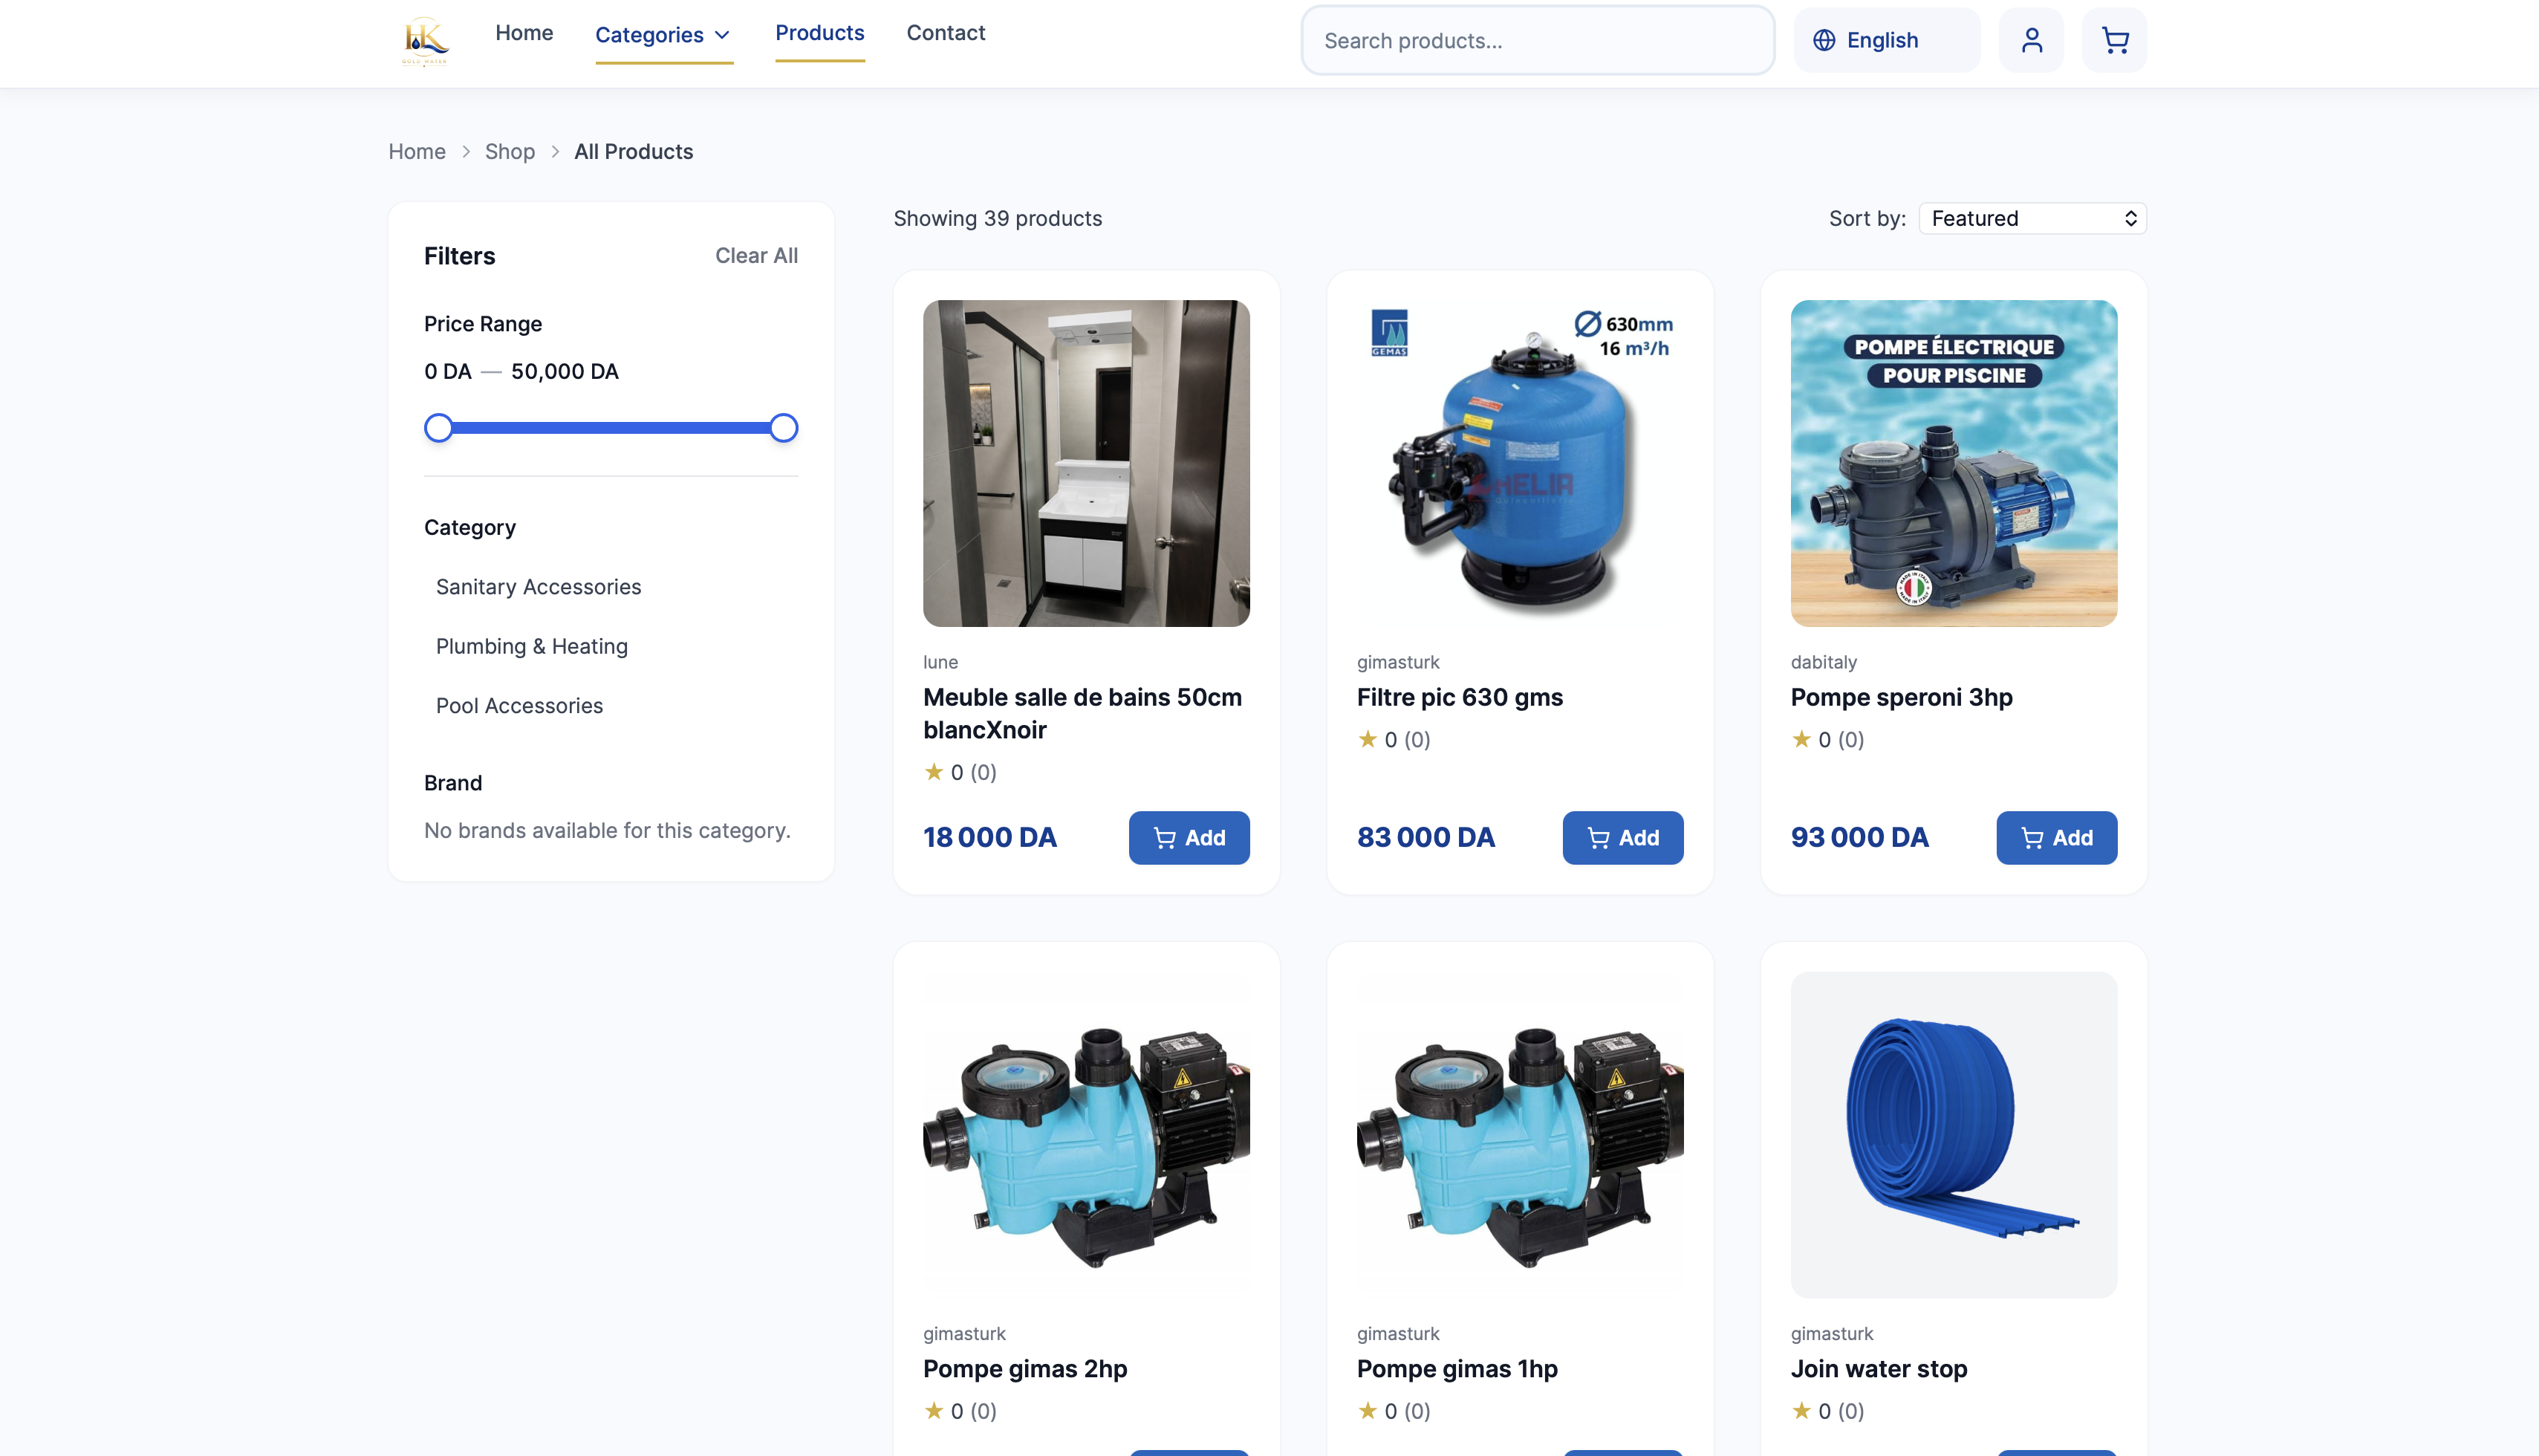Click the Gold Water logo
The width and height of the screenshot is (2539, 1456).
click(425, 41)
